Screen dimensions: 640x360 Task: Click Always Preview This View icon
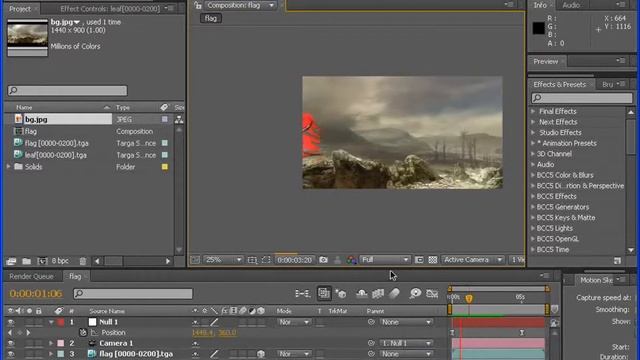[x=195, y=260]
